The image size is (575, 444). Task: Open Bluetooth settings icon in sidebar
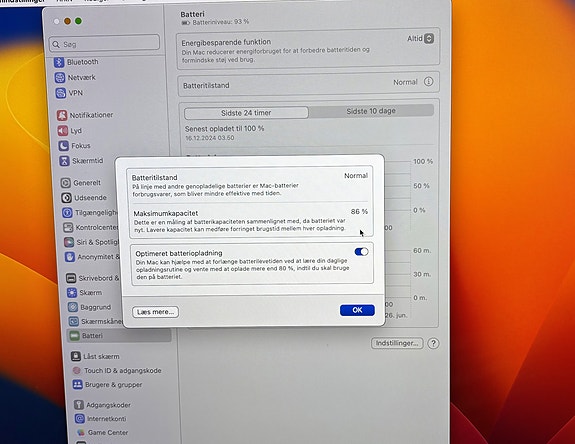(x=59, y=62)
